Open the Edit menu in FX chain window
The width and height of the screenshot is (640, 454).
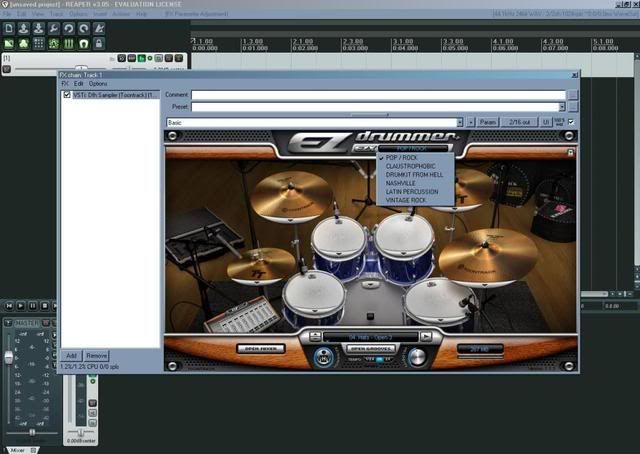pyautogui.click(x=78, y=84)
